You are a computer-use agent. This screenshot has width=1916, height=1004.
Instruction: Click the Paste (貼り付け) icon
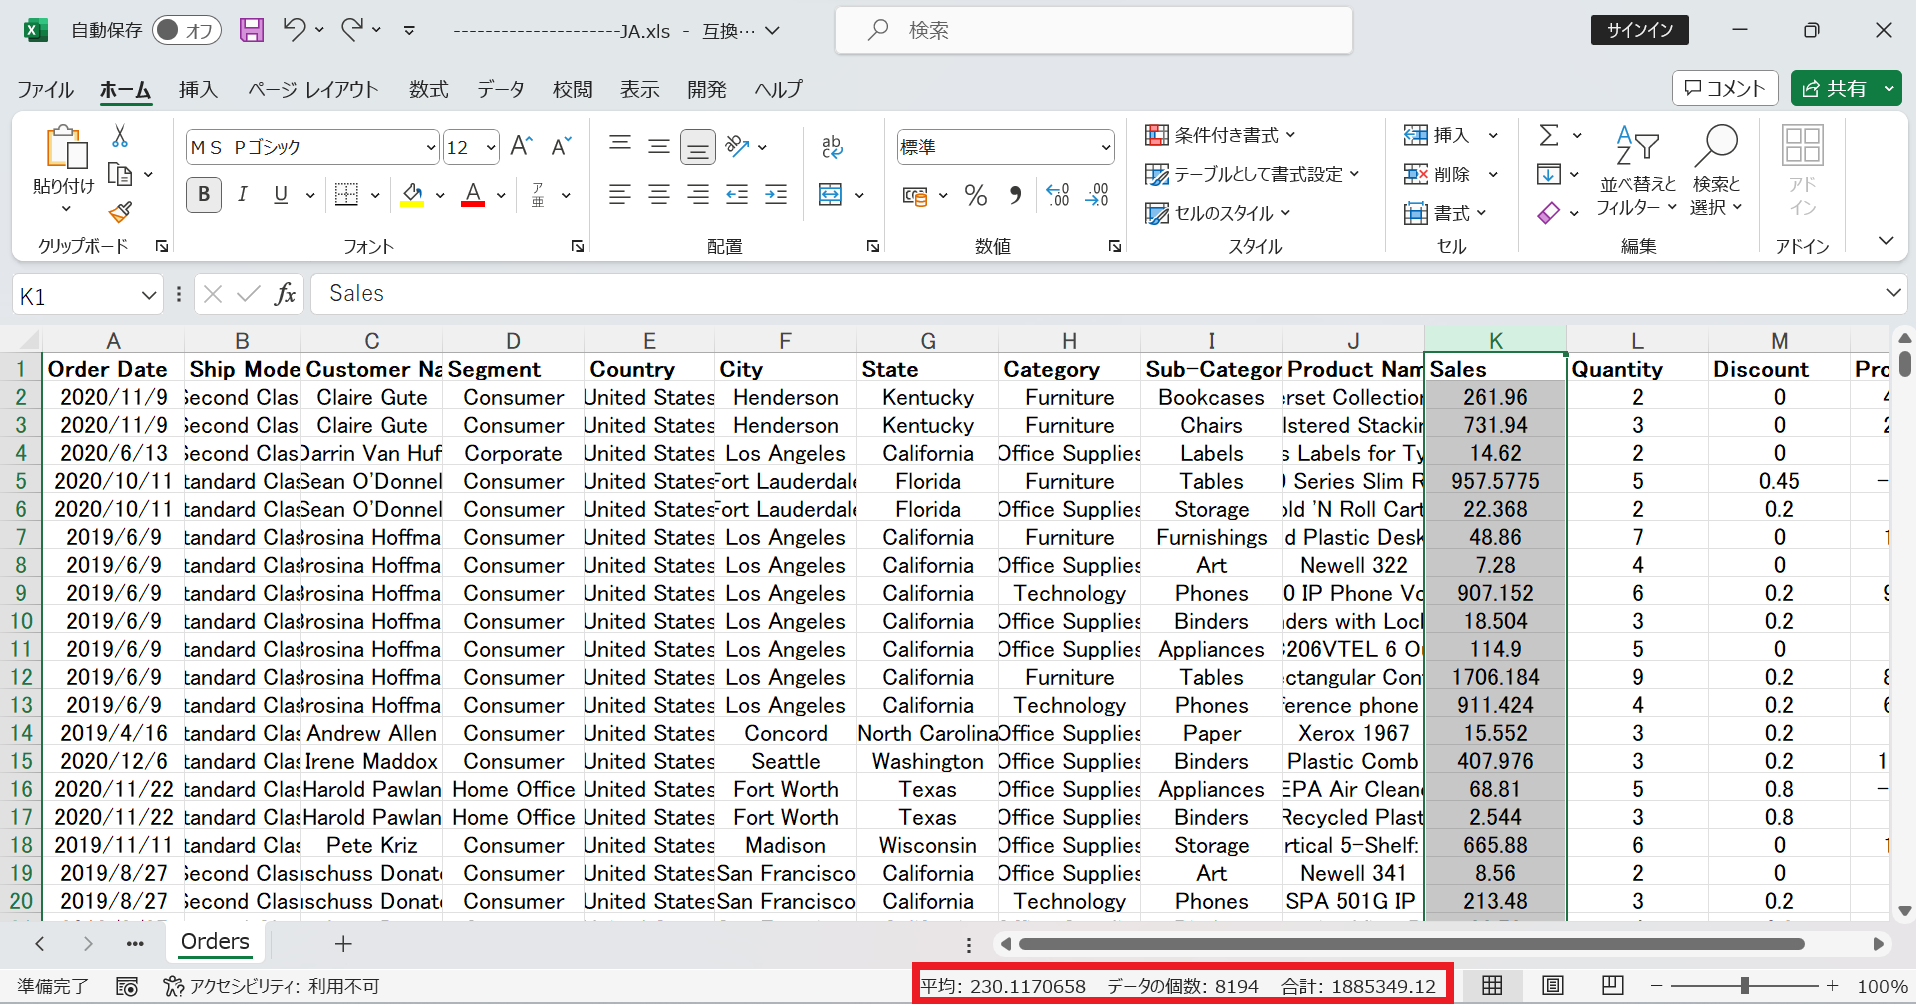point(66,147)
